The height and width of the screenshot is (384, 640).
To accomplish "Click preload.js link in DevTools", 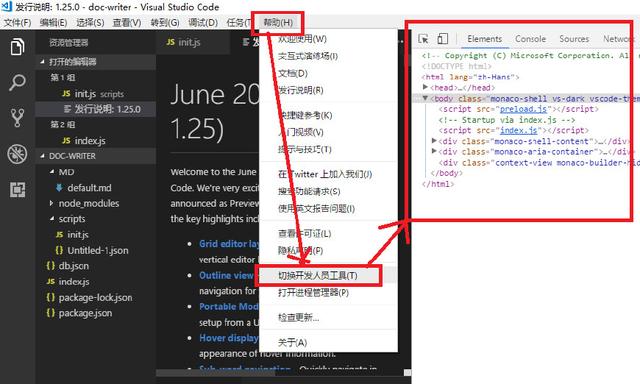I will [x=523, y=109].
